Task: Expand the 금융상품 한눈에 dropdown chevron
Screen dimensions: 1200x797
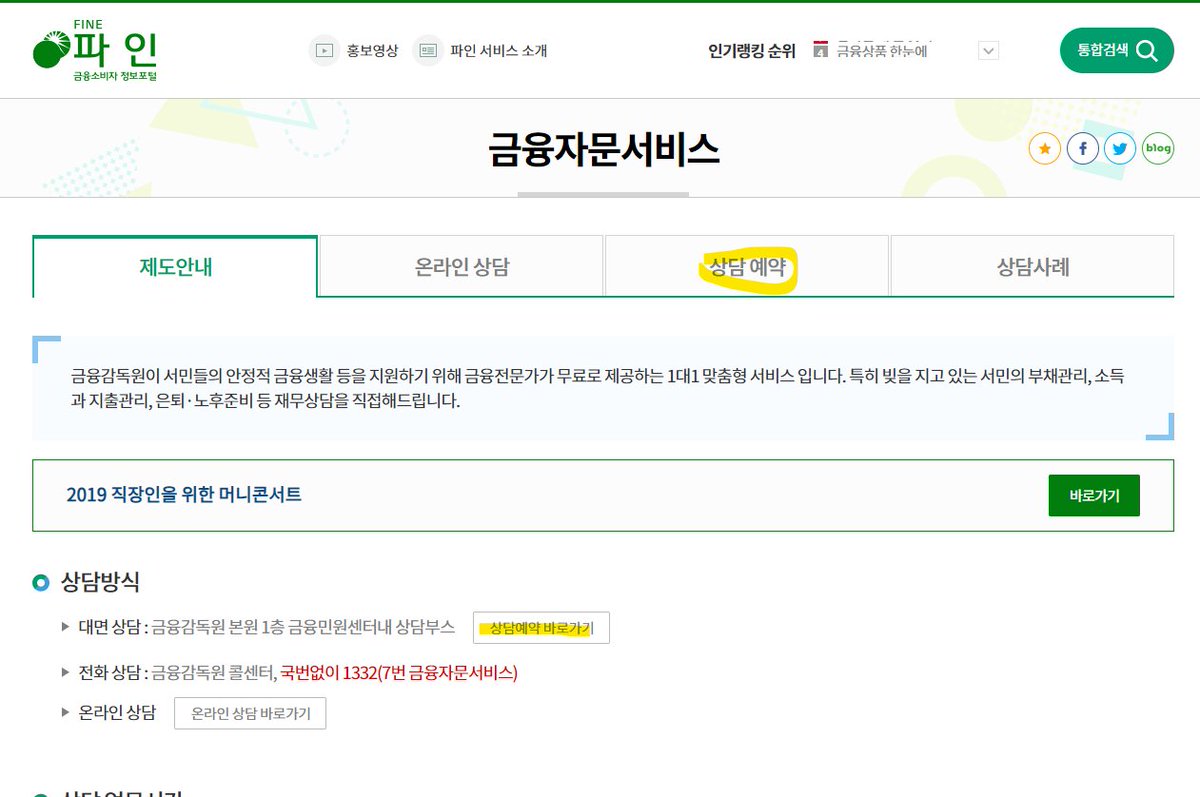Action: click(987, 50)
